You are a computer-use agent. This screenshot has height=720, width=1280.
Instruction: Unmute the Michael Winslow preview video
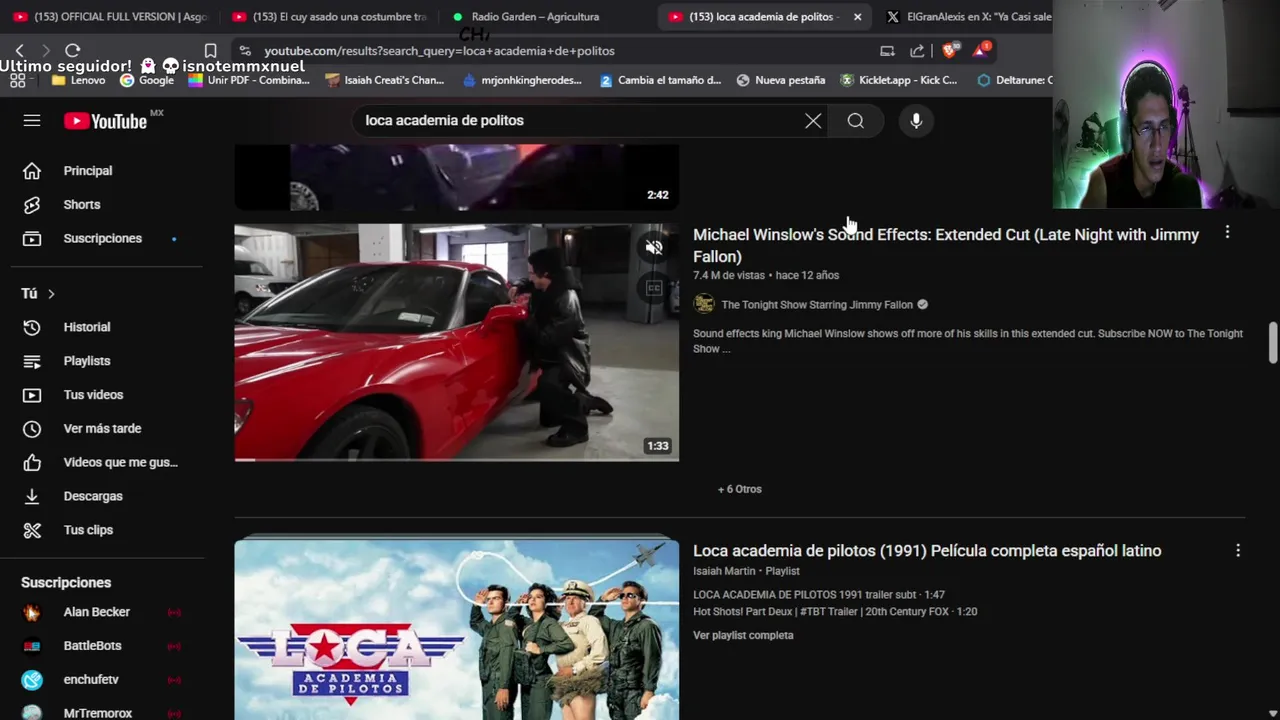click(654, 248)
